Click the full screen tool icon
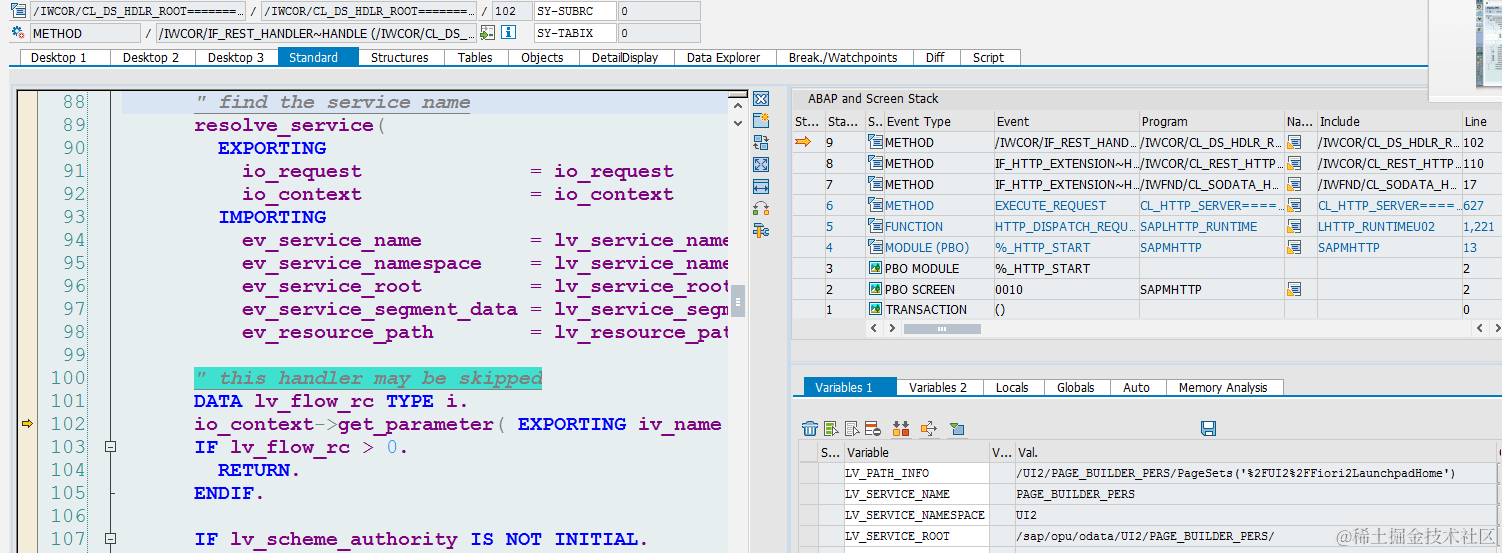Viewport: 1502px width, 553px height. click(x=761, y=164)
